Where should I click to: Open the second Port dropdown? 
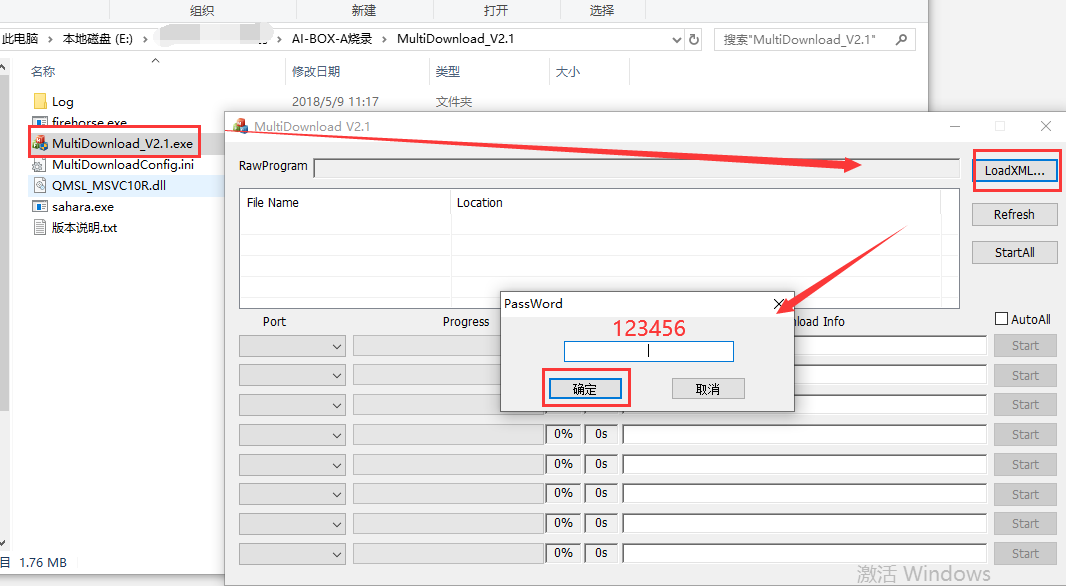(292, 375)
